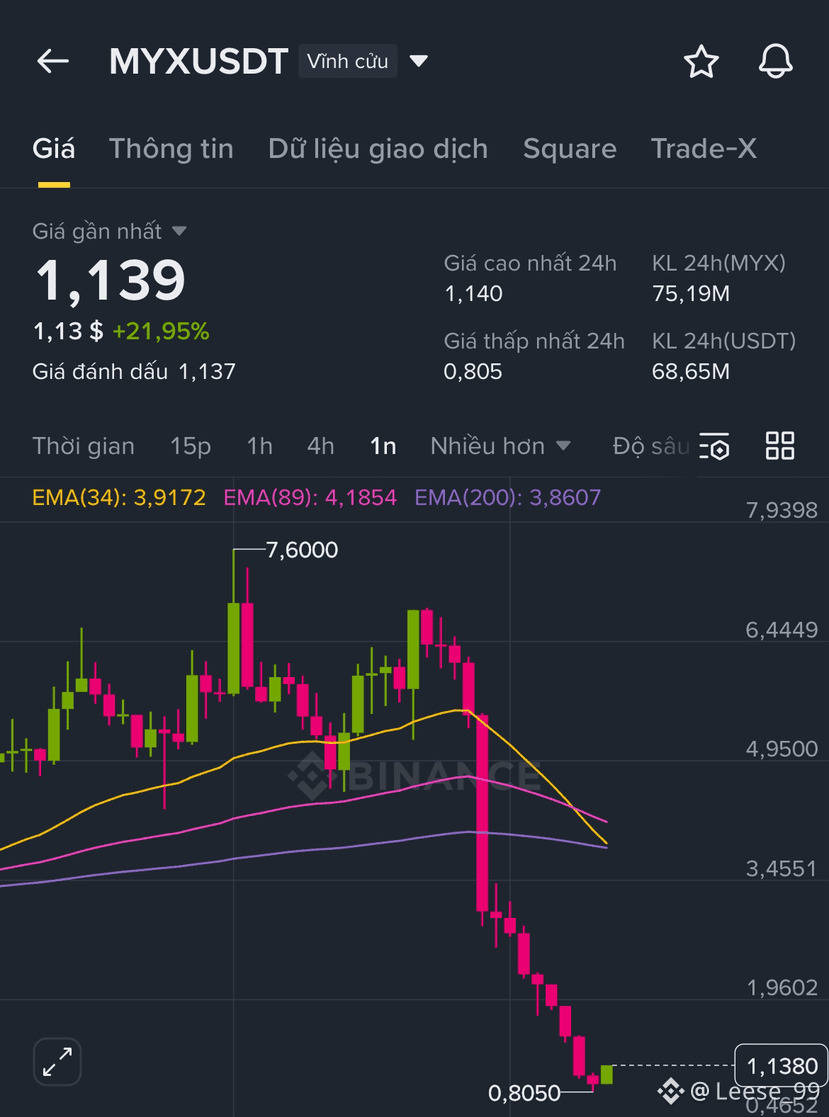Tap the current price tag 1,1380

pos(782,1066)
